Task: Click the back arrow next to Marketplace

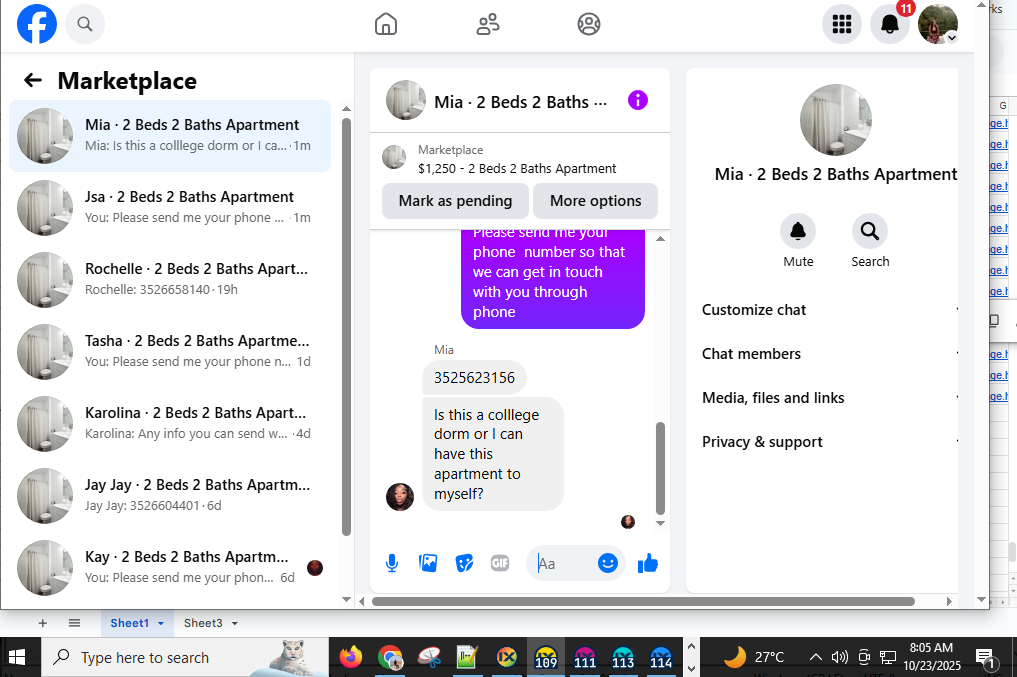Action: click(32, 80)
